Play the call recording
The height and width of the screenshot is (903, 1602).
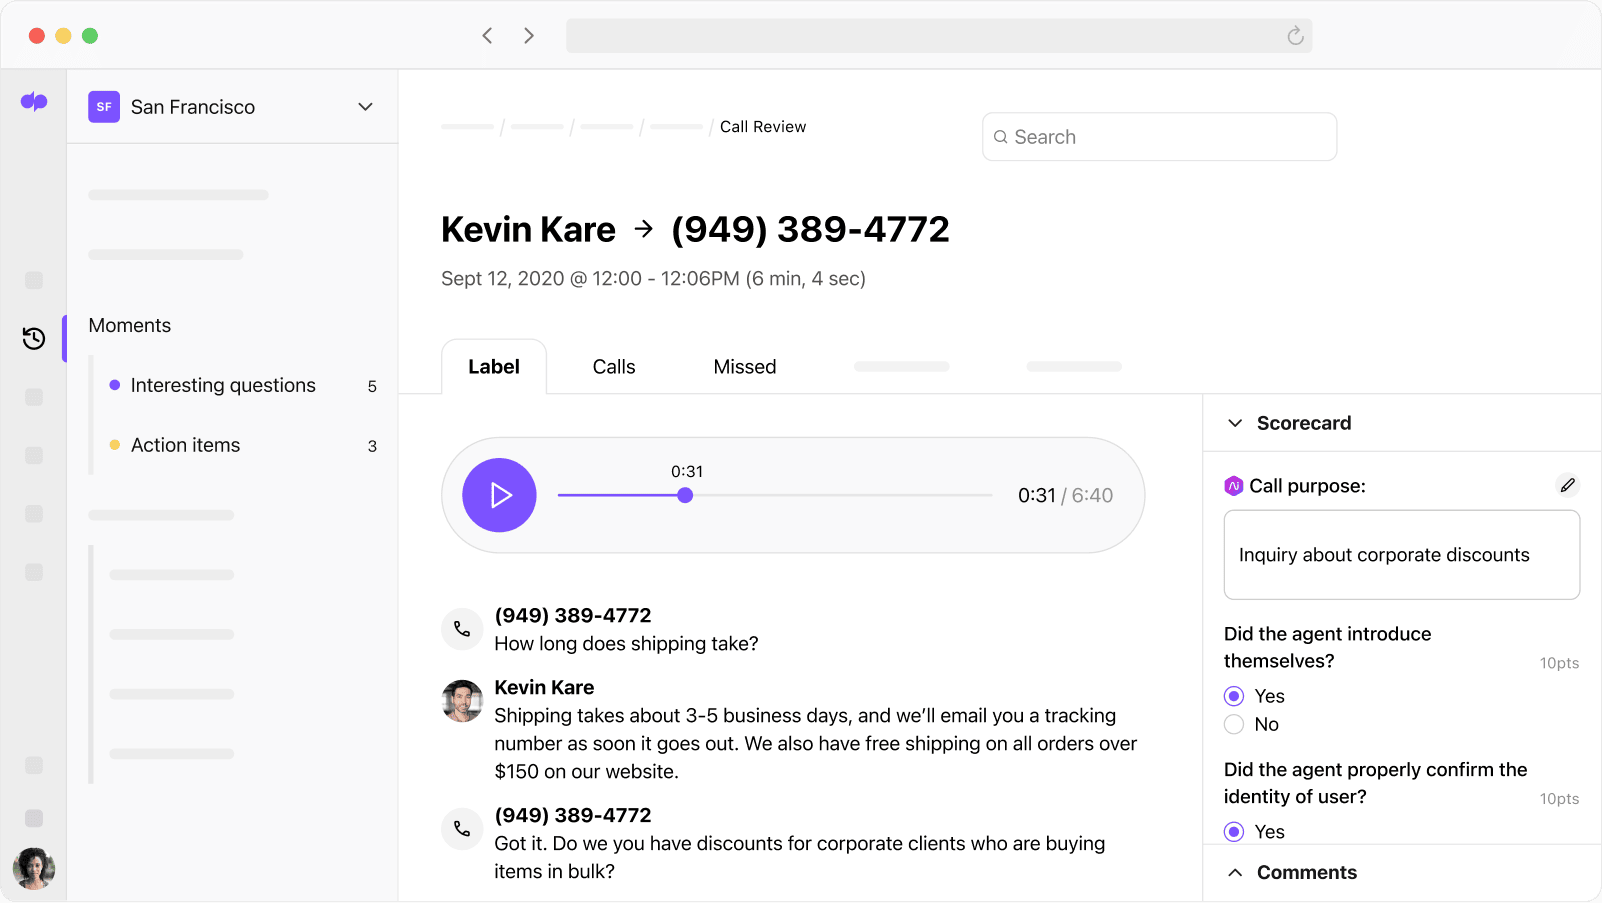499,495
